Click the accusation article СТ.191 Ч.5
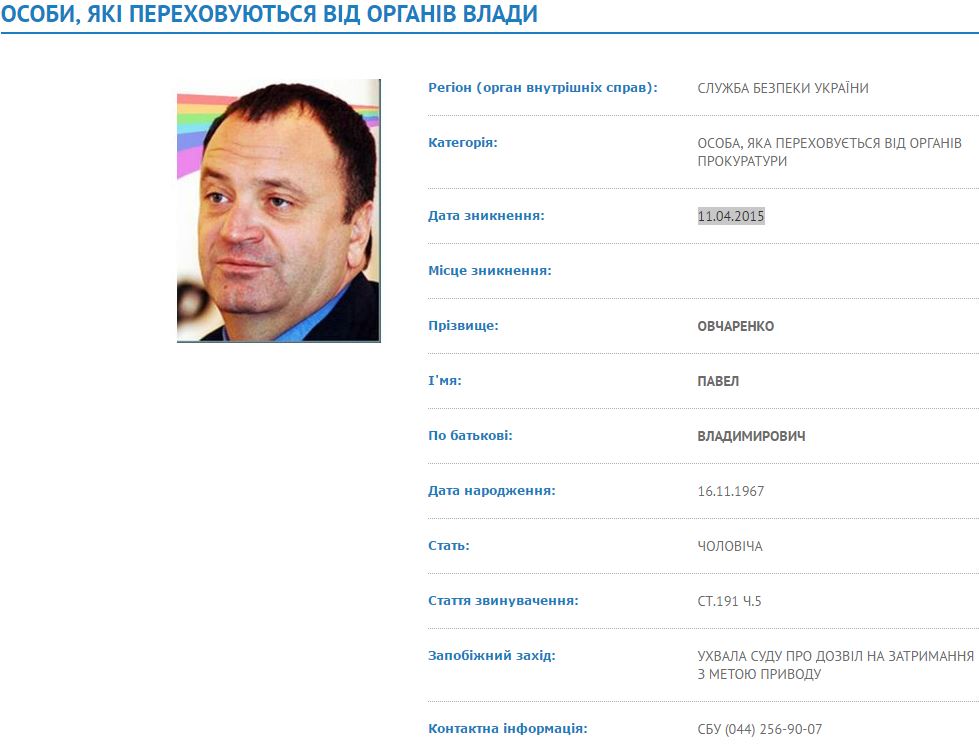 coord(729,601)
